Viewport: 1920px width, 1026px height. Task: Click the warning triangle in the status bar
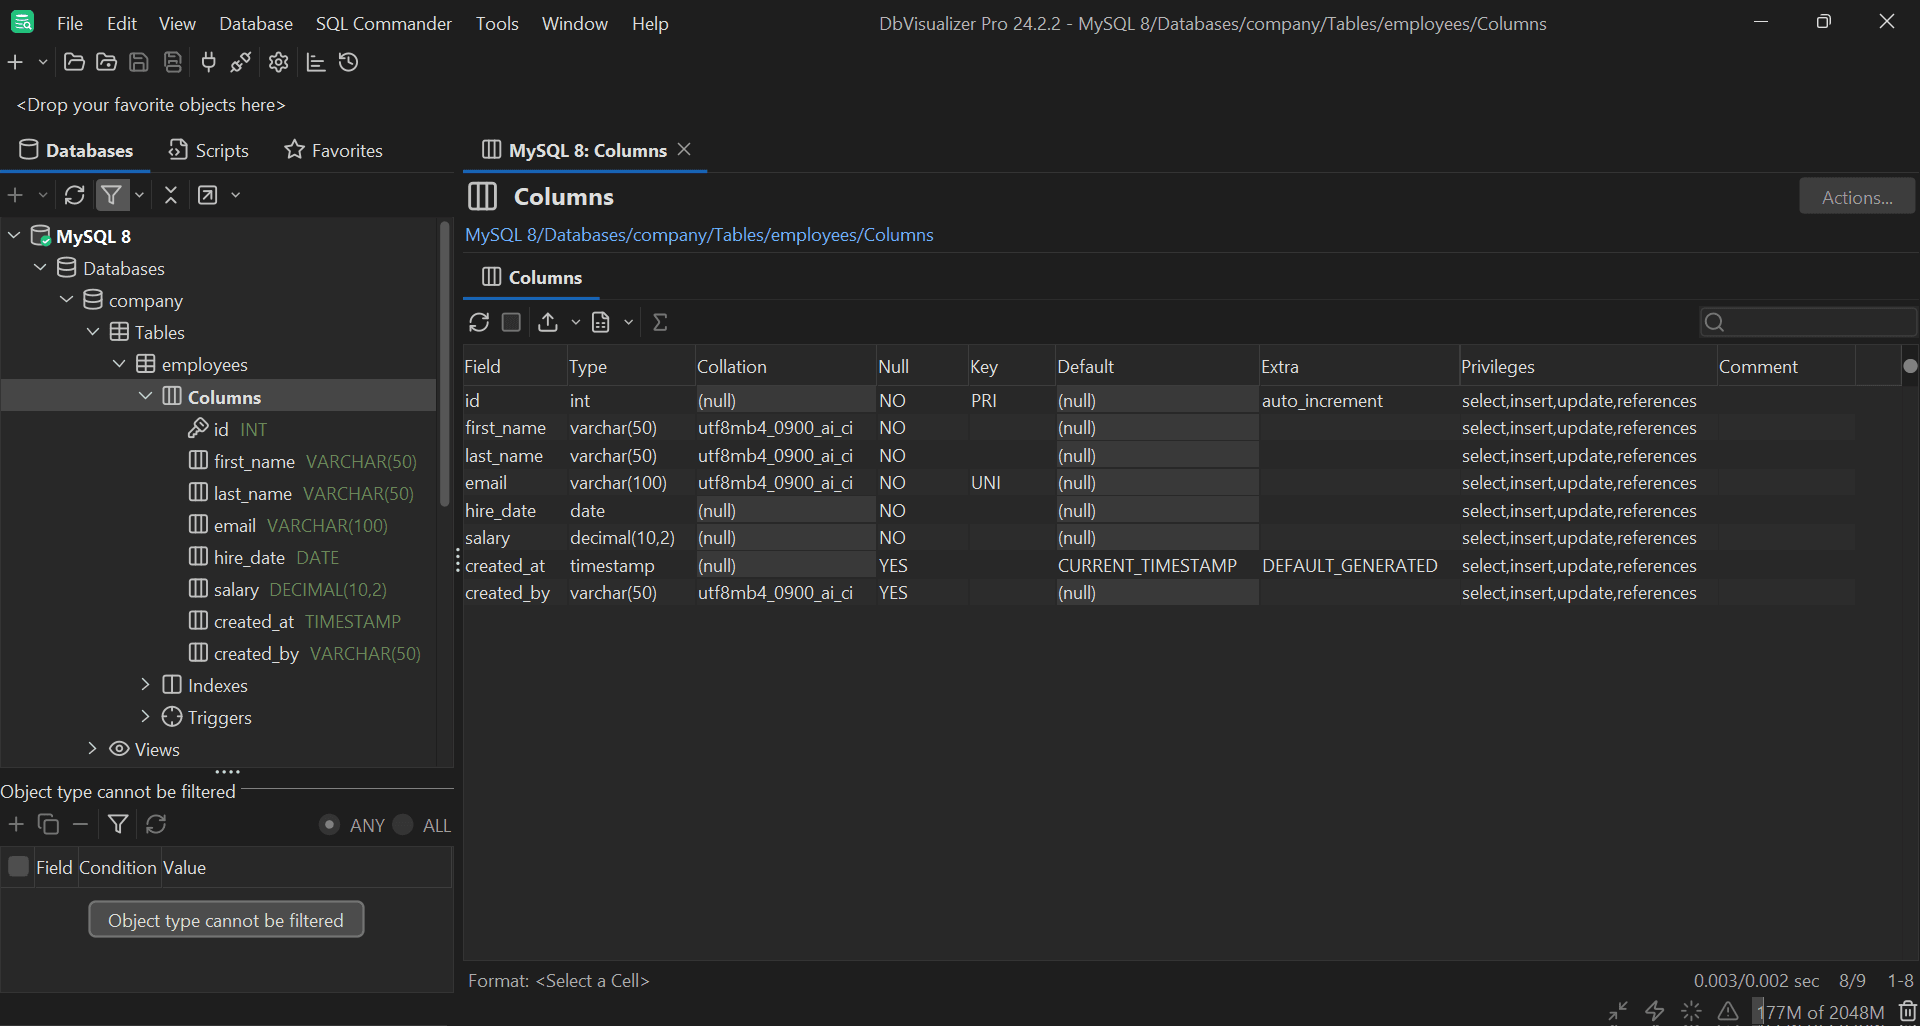[1727, 1011]
